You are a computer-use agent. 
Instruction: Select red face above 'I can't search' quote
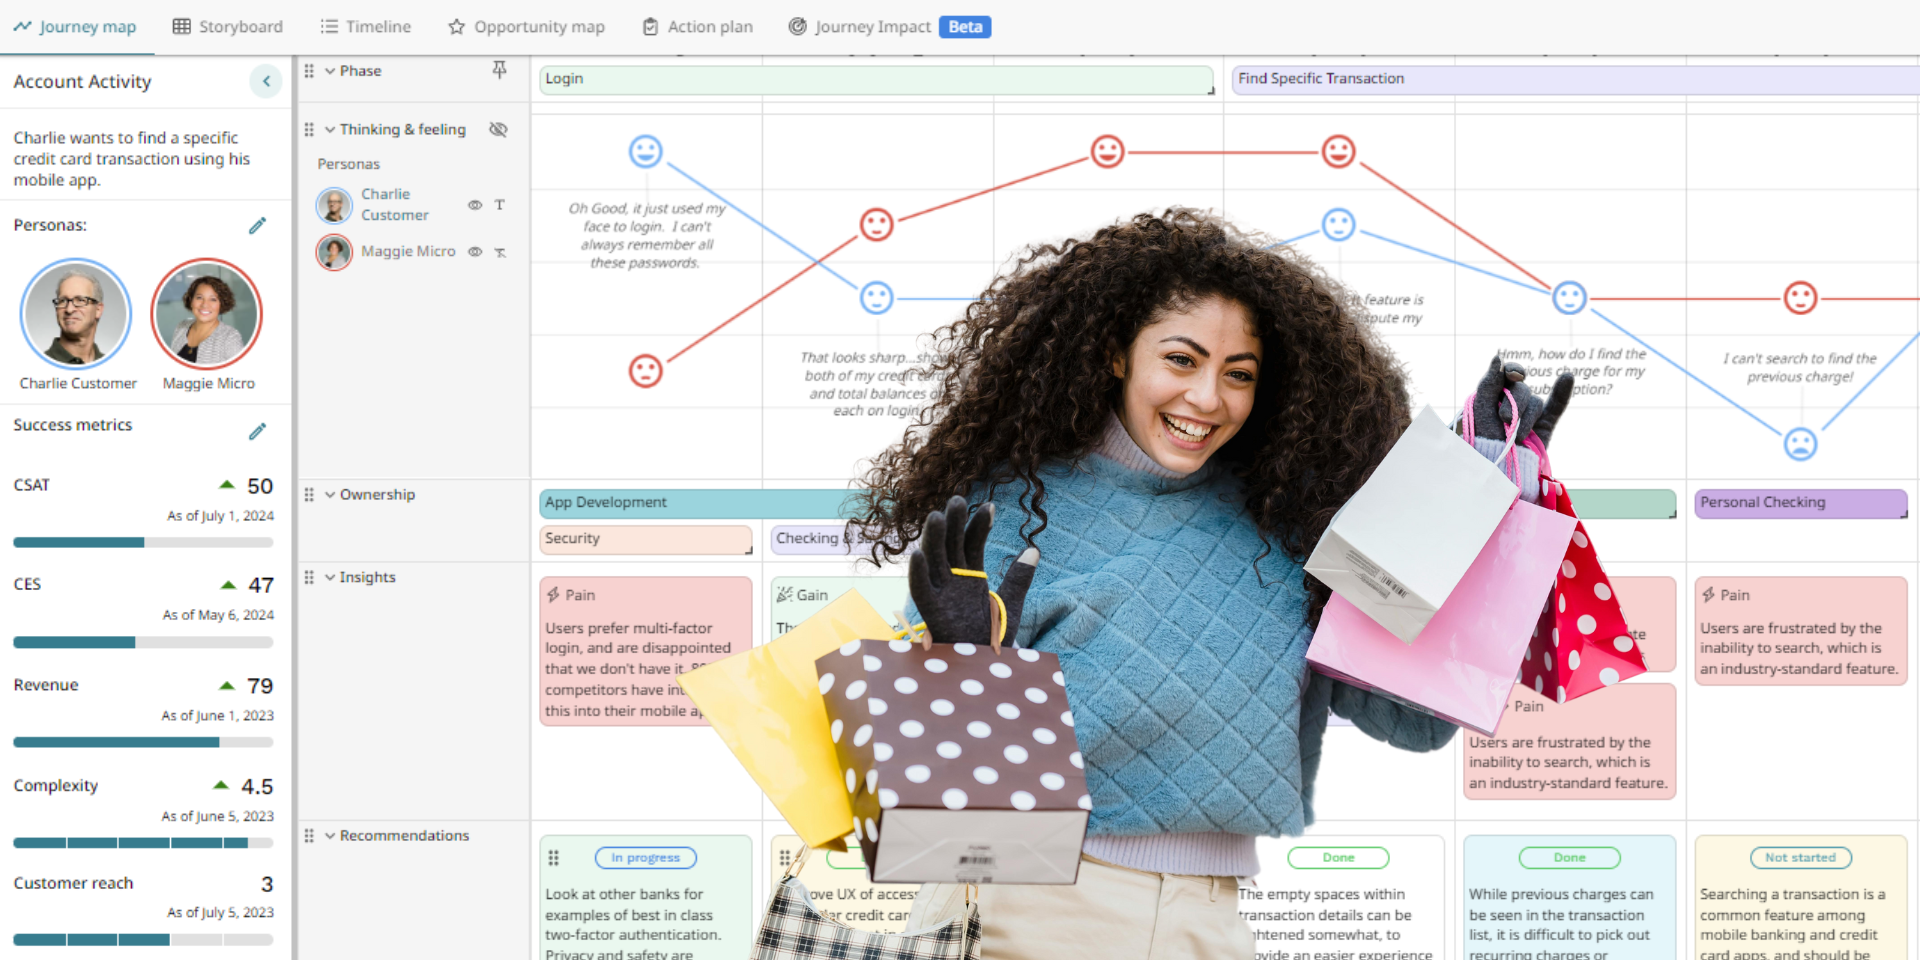click(1801, 298)
